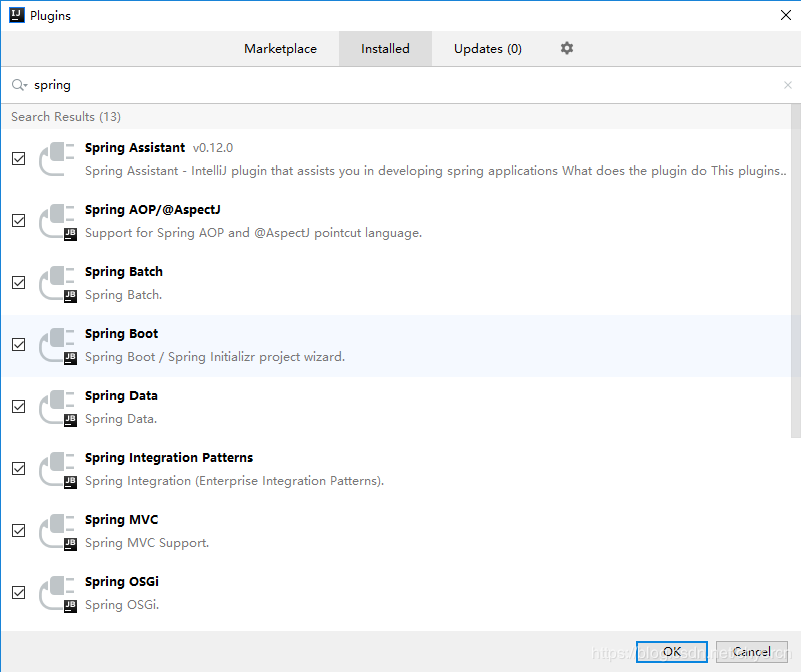This screenshot has height=672, width=801.
Task: Click the Spring OSGi plugin icon
Action: 57,592
